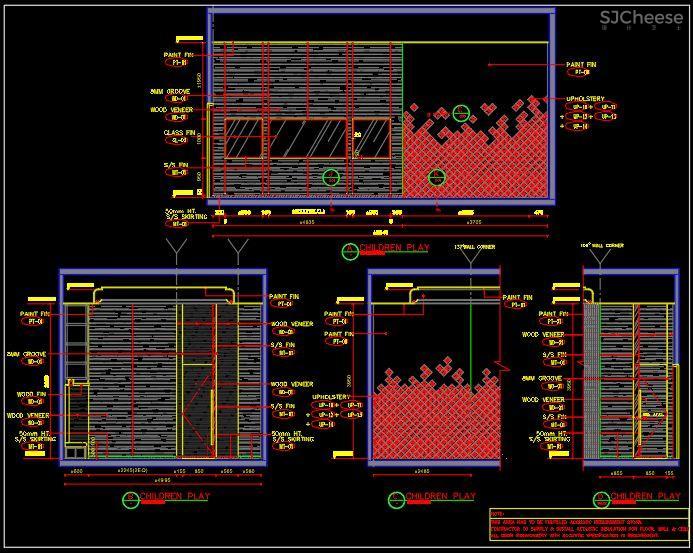Select the 13° wall corner Y-shaped symbol
This screenshot has width=693, height=553.
point(470,258)
